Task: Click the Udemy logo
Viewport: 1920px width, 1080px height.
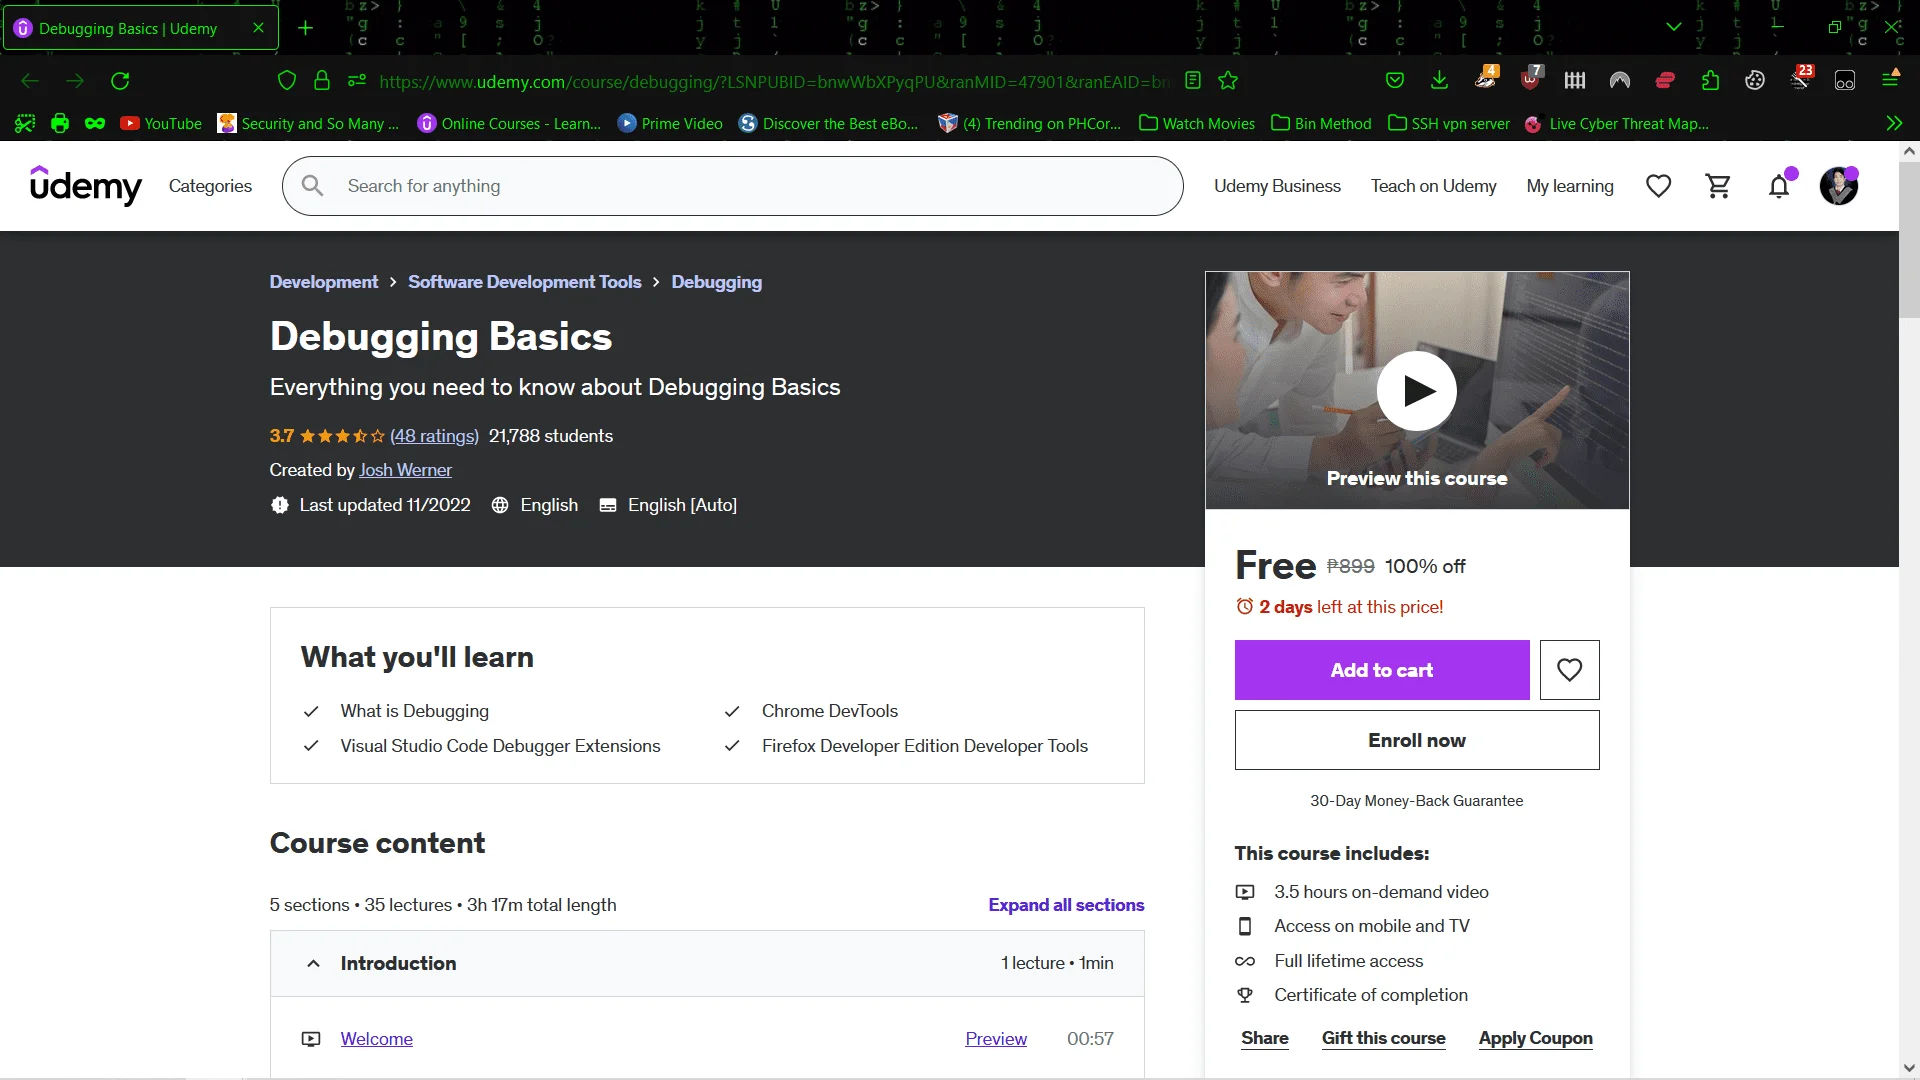Action: click(86, 186)
